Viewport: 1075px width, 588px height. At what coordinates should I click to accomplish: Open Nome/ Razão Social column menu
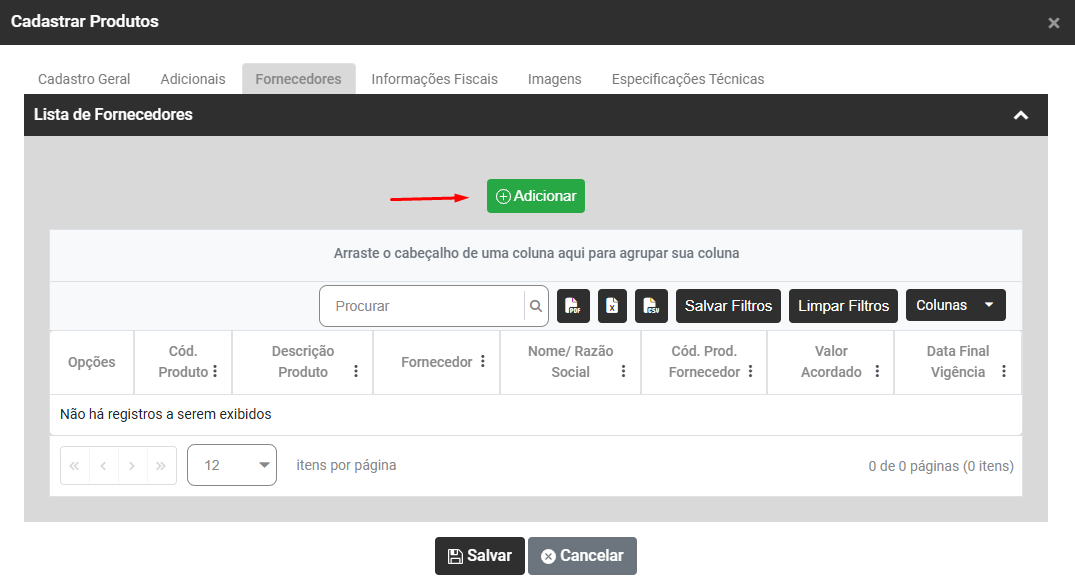tap(623, 371)
